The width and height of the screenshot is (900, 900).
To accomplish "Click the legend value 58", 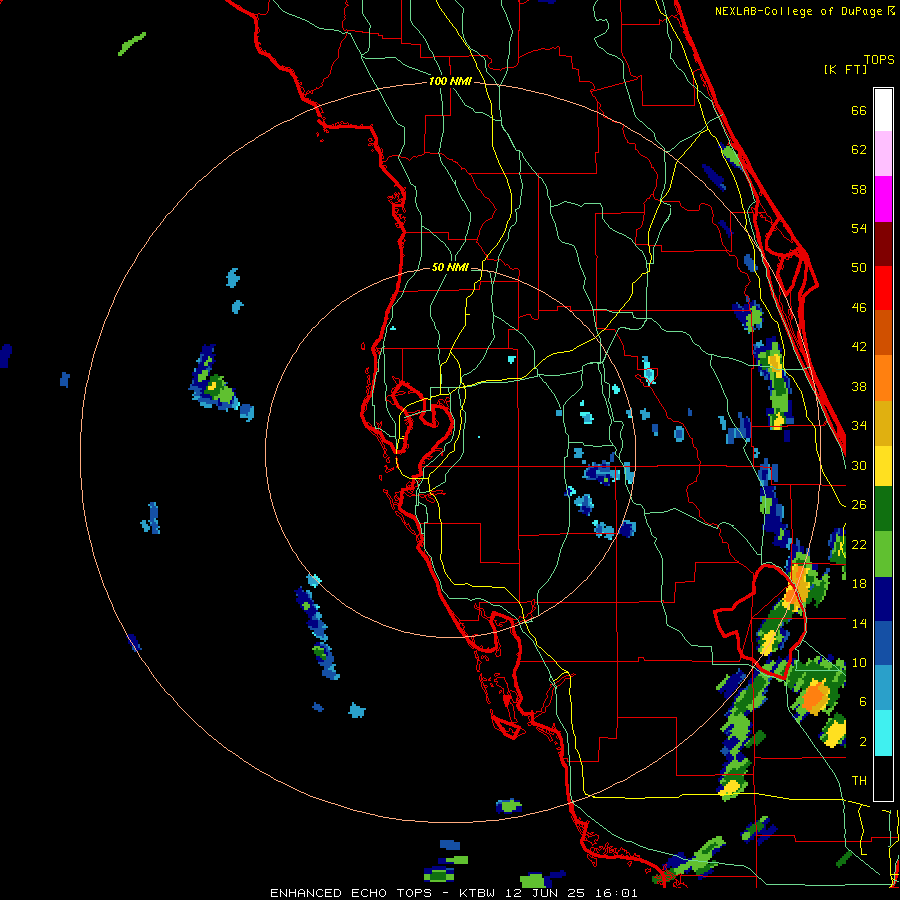I will 859,189.
